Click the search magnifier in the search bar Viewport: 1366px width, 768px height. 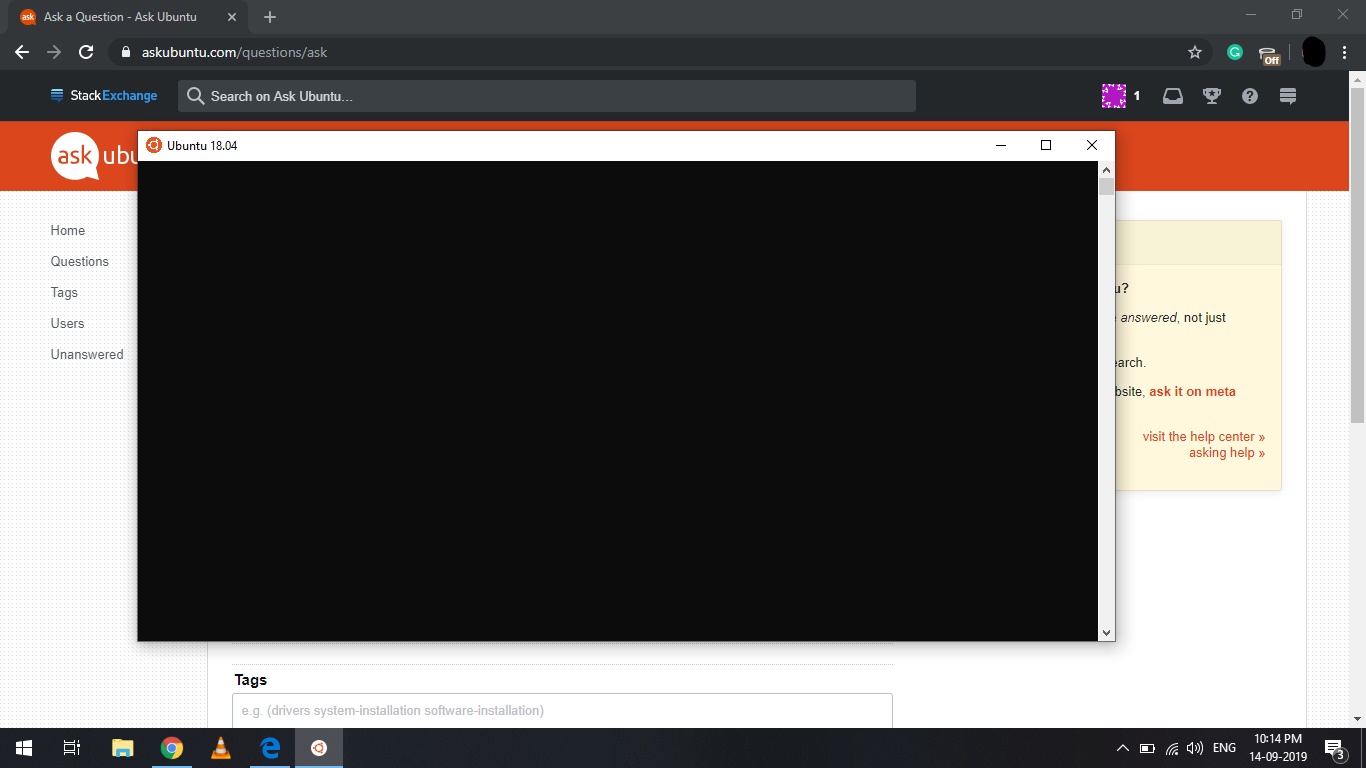tap(193, 96)
